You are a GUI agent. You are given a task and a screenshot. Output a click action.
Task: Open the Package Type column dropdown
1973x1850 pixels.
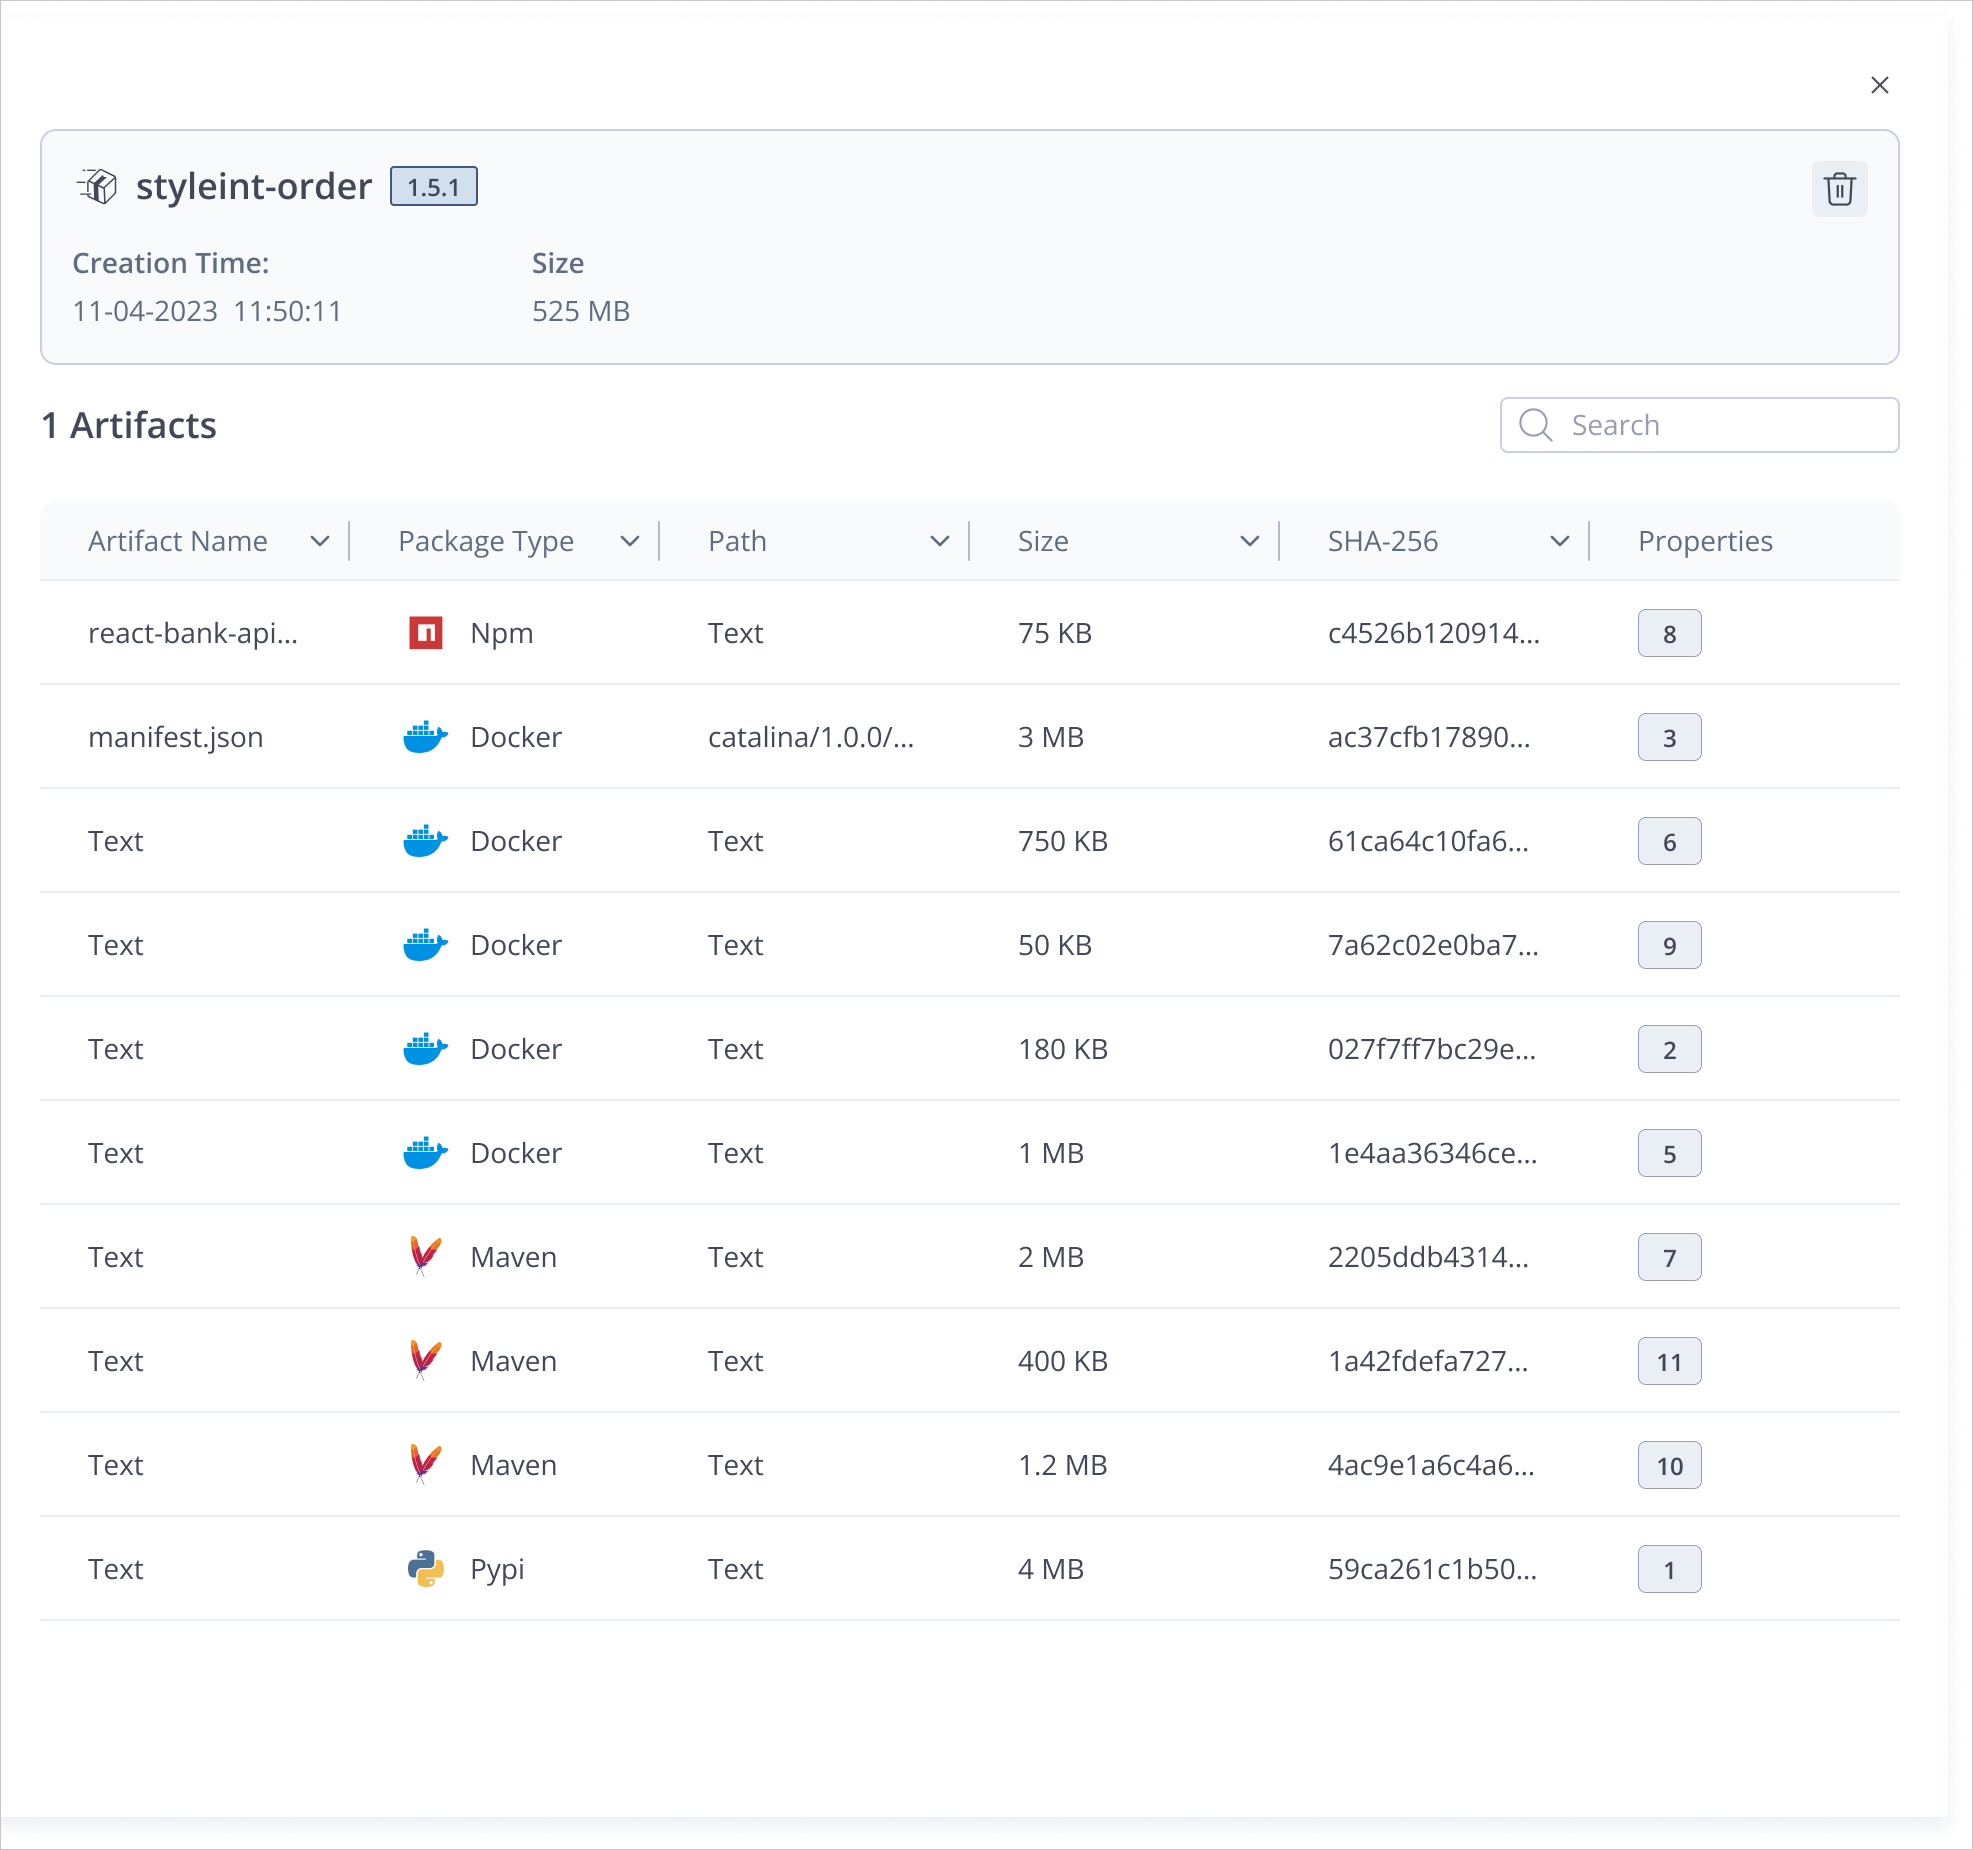pos(630,541)
